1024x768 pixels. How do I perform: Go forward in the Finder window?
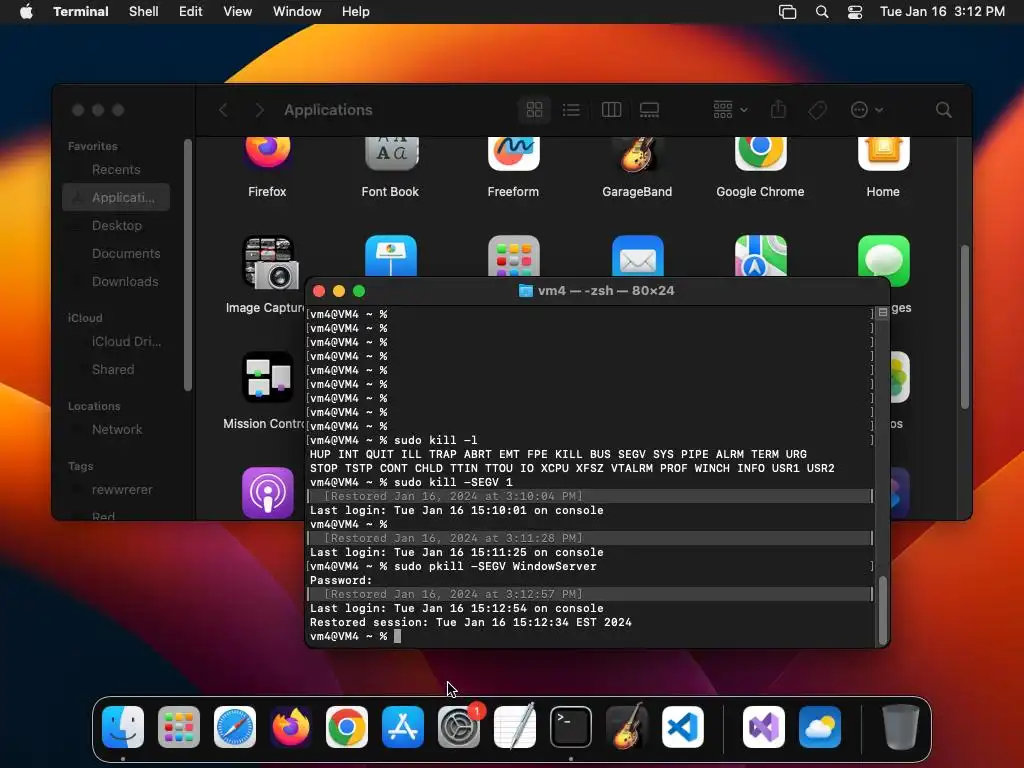[259, 110]
